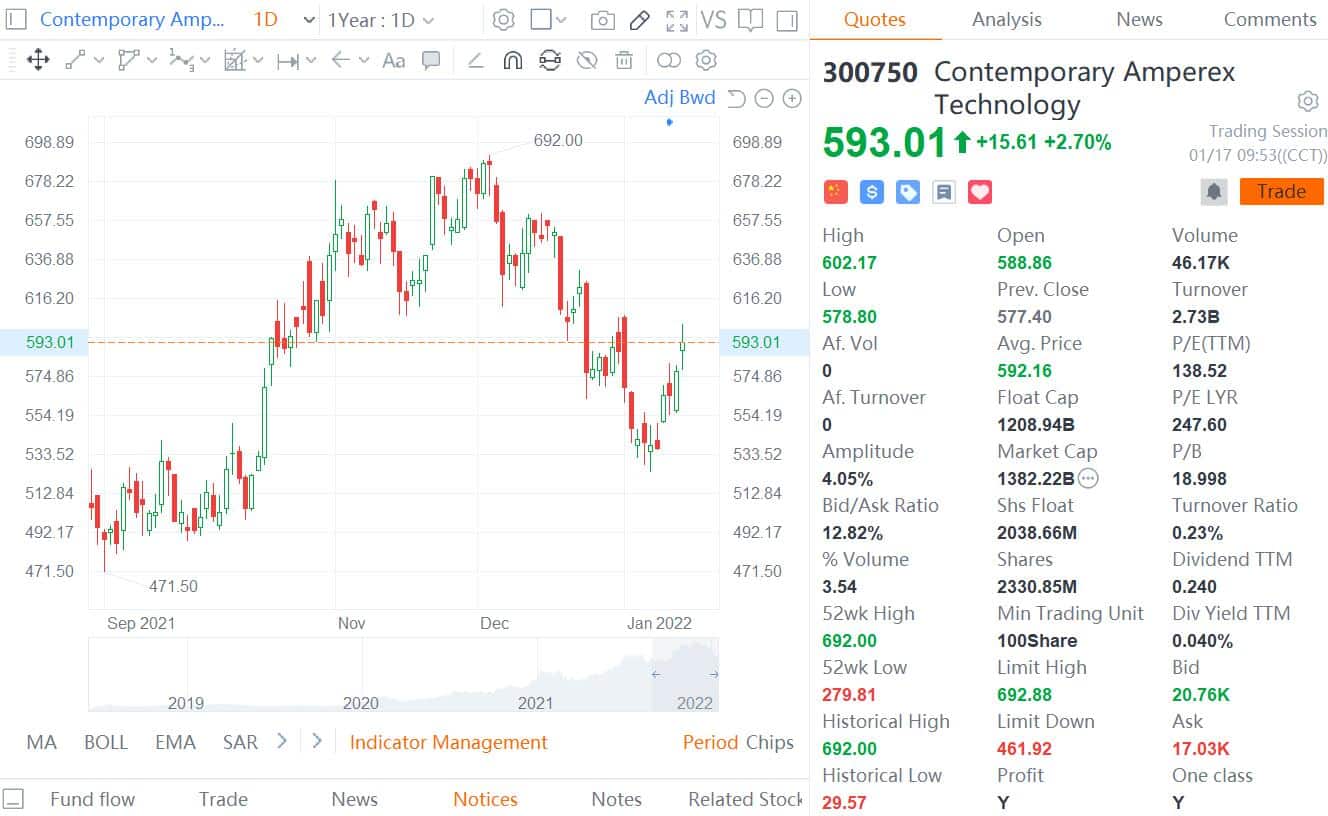1328x816 pixels.
Task: Click the magnet snap tool
Action: point(512,60)
